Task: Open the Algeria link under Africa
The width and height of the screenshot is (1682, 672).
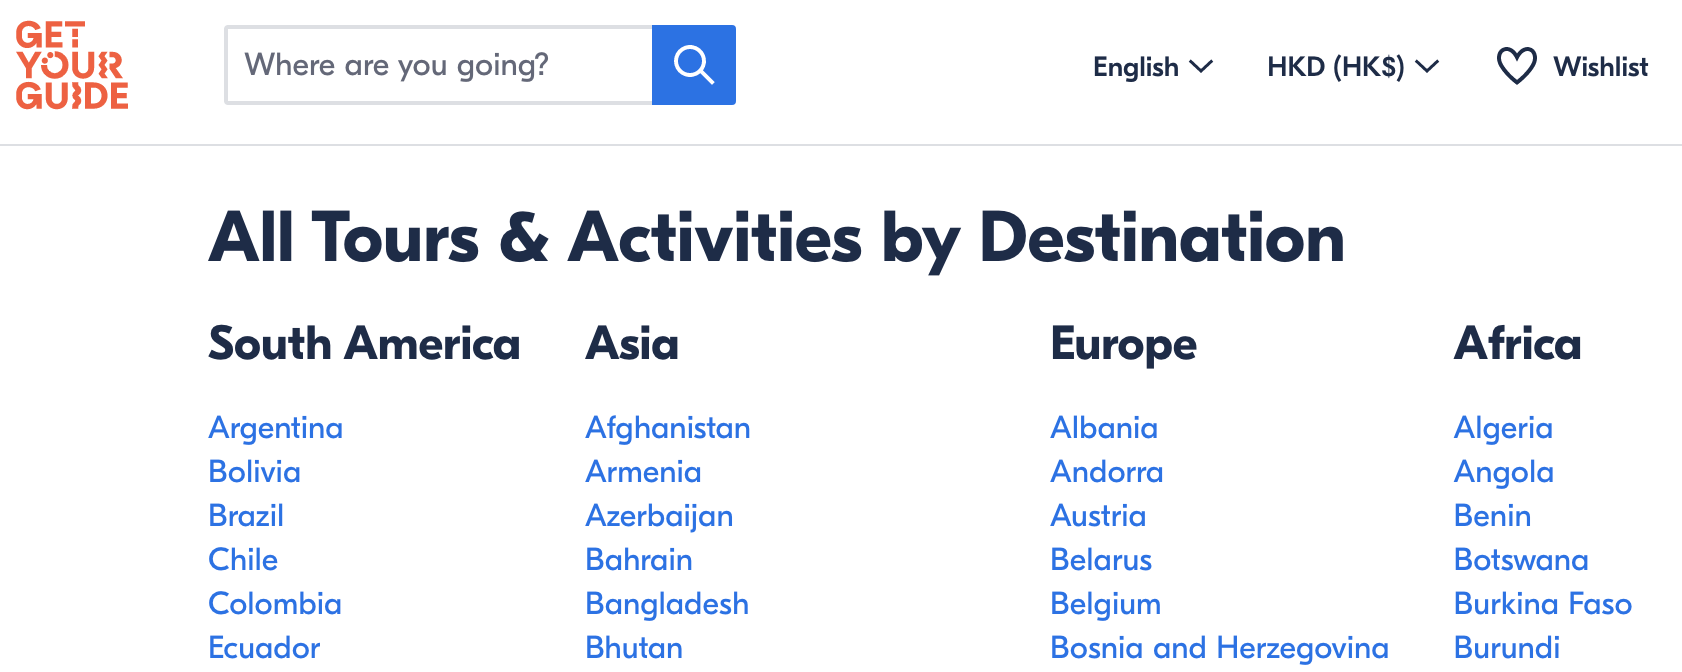Action: tap(1503, 428)
